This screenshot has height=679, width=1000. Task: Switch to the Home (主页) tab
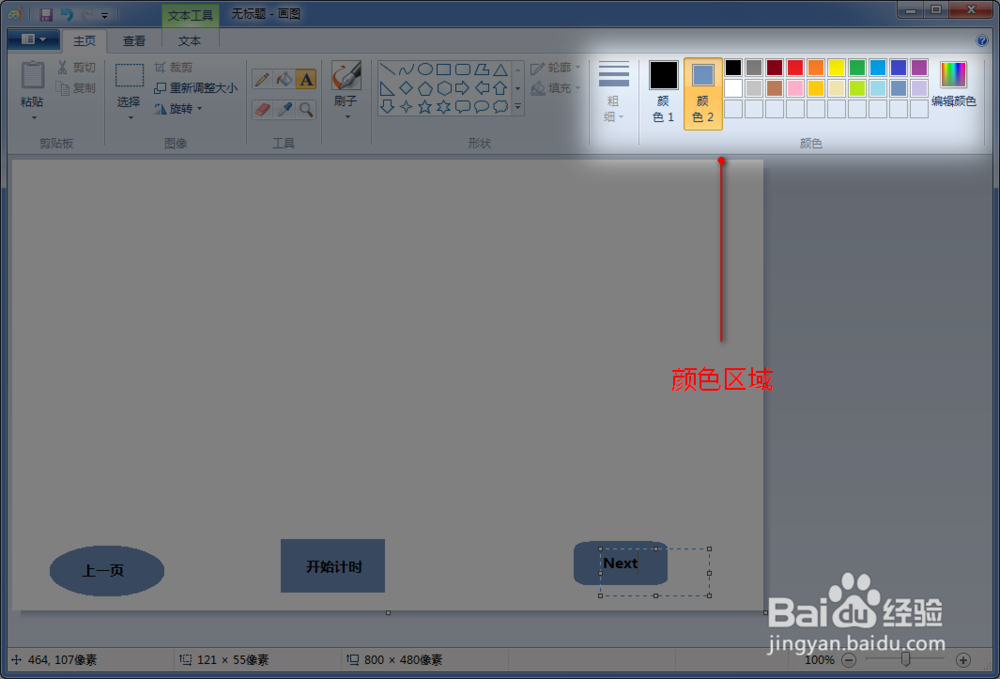pos(84,41)
